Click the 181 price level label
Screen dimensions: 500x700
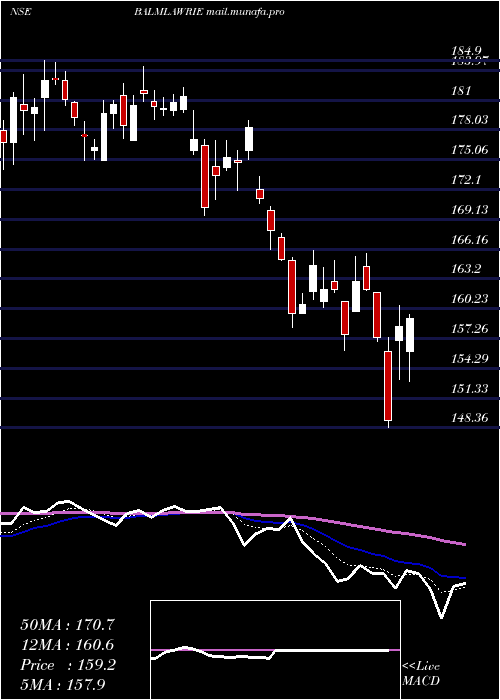pos(462,91)
